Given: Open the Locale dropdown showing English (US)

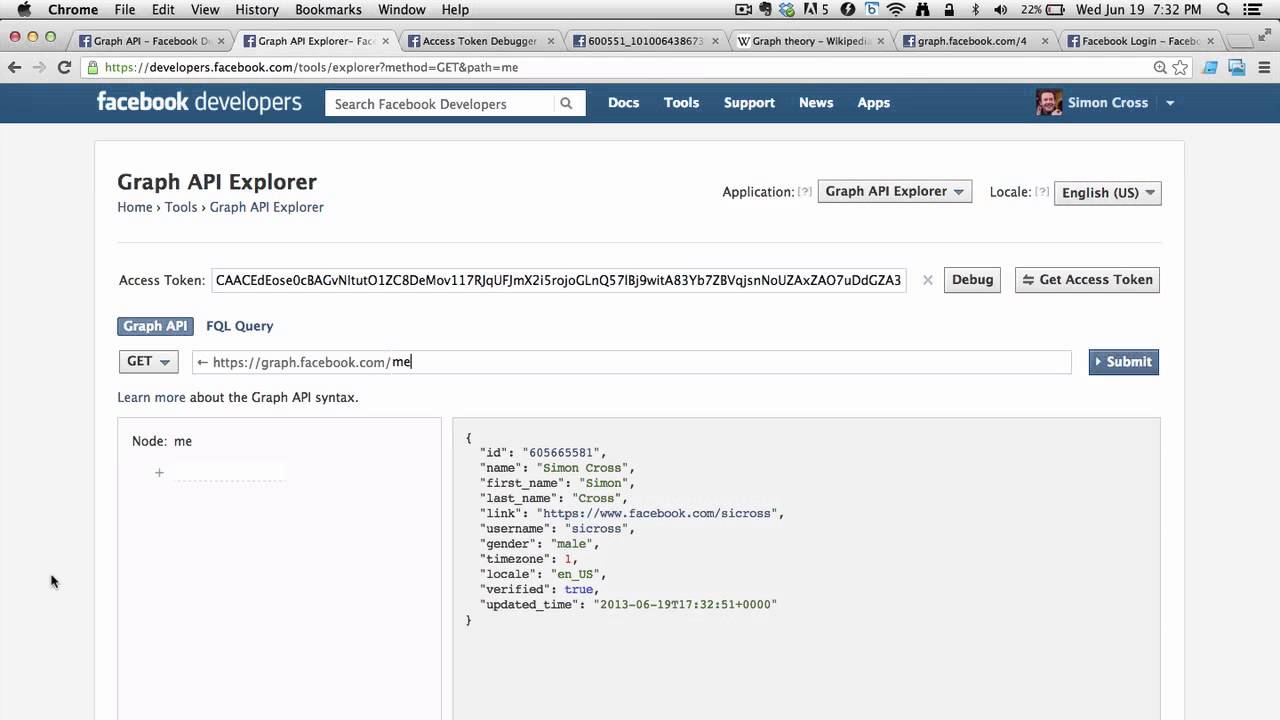Looking at the screenshot, I should (1107, 192).
